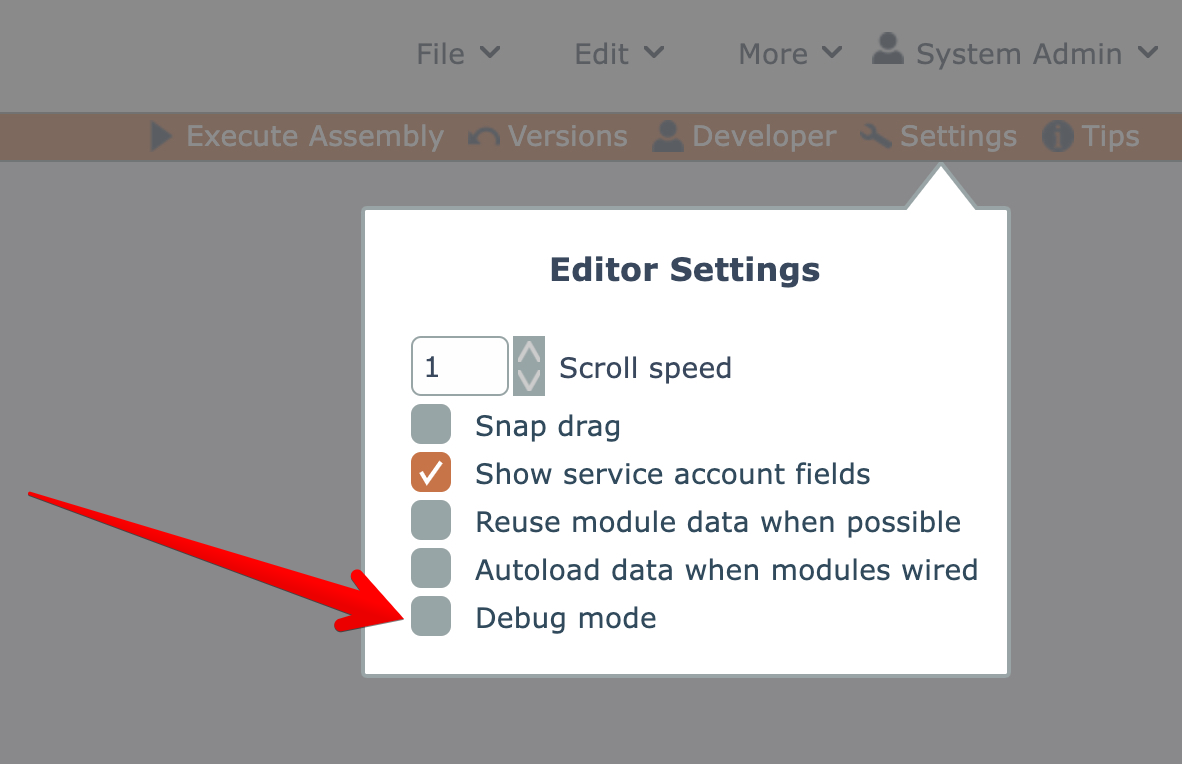Open the Versions toolbar item
The width and height of the screenshot is (1182, 764).
(x=567, y=136)
